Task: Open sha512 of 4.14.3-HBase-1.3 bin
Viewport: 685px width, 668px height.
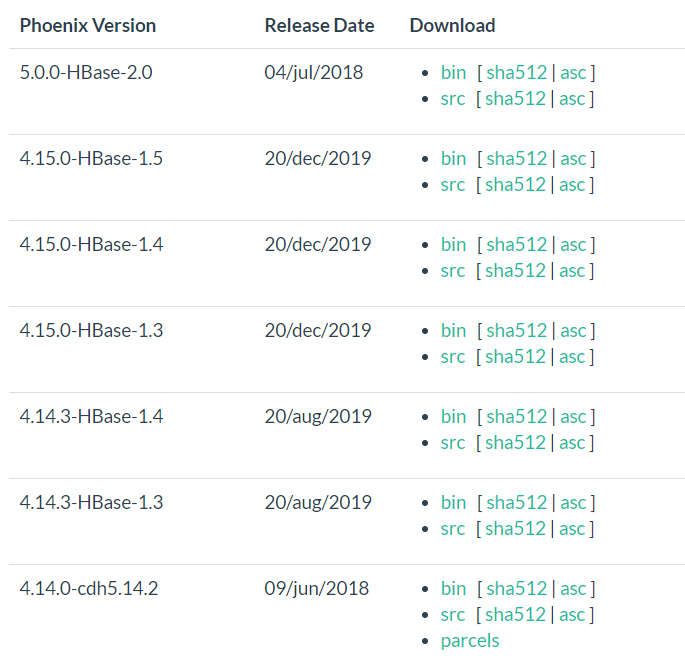Action: [516, 503]
